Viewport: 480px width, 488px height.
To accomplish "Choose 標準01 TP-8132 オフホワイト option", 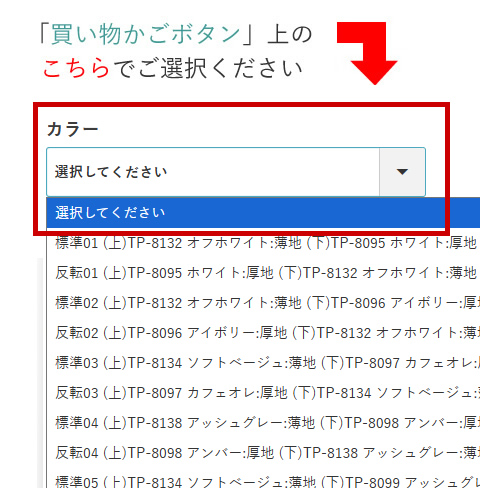I will tap(263, 243).
